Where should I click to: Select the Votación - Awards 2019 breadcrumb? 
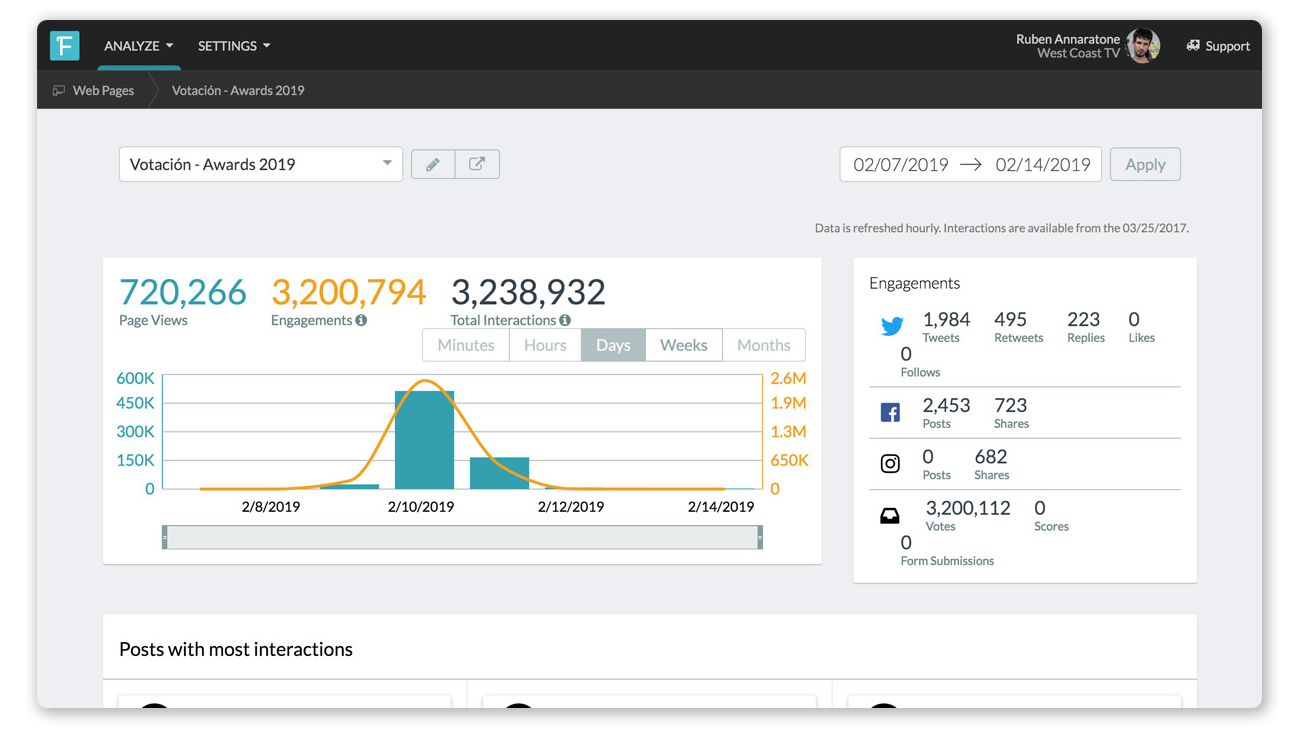pos(238,90)
